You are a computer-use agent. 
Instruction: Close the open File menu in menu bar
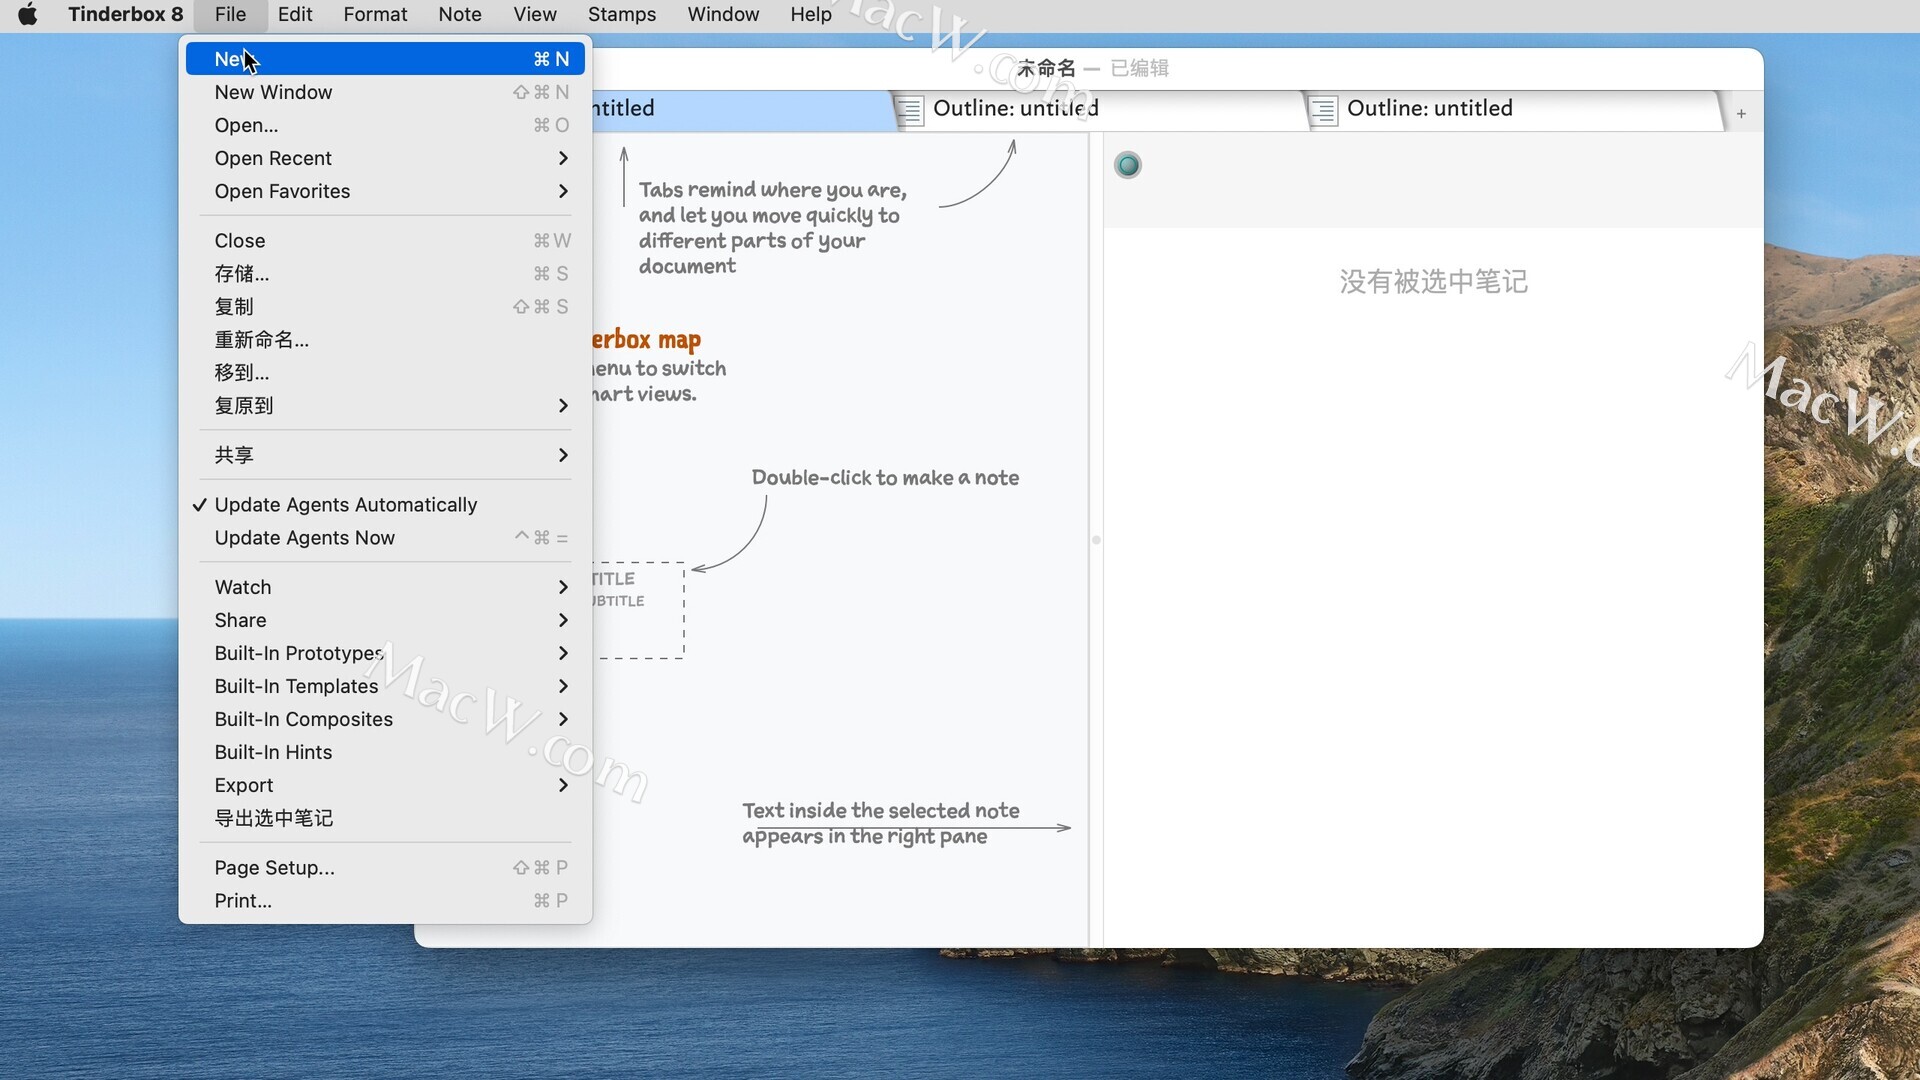pos(230,14)
